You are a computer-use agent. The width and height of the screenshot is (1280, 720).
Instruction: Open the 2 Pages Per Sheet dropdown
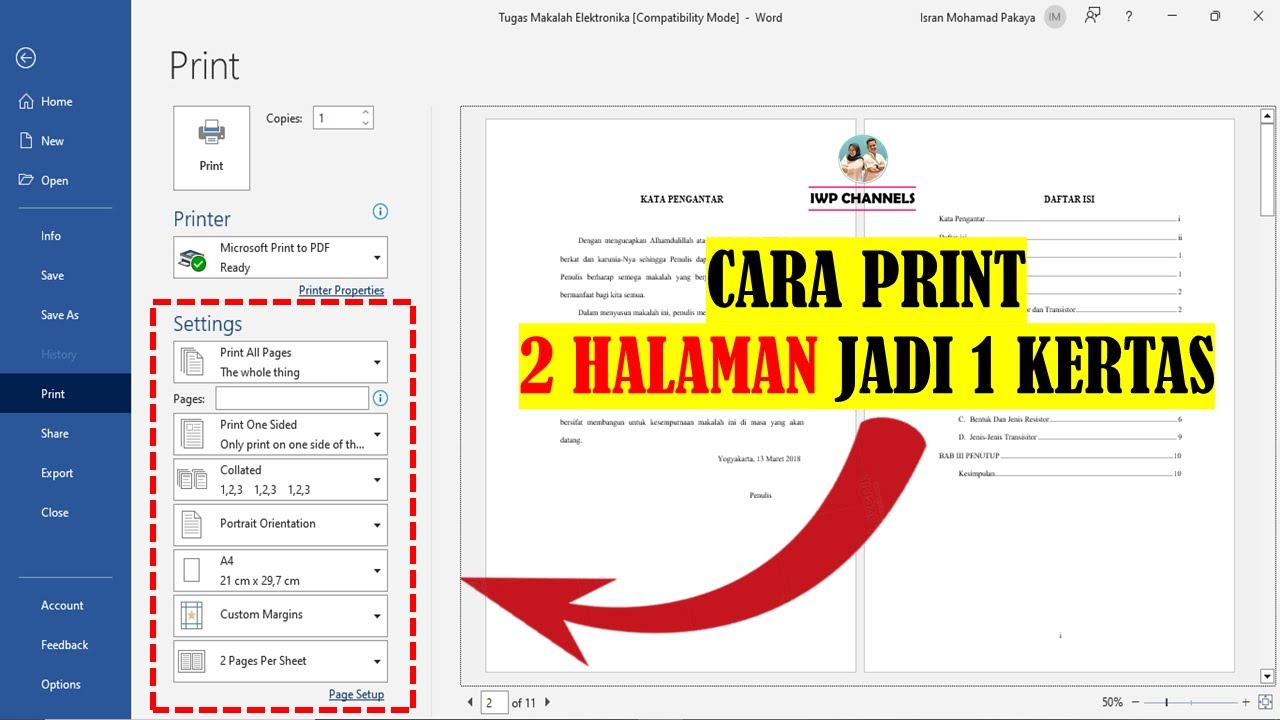point(280,661)
